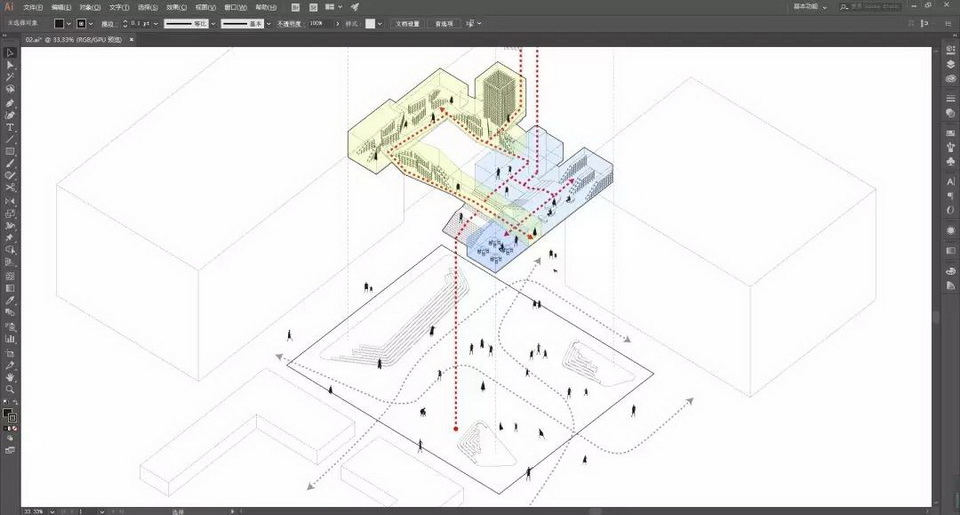This screenshot has width=960, height=515.
Task: Click the 首选项 button
Action: [x=443, y=22]
